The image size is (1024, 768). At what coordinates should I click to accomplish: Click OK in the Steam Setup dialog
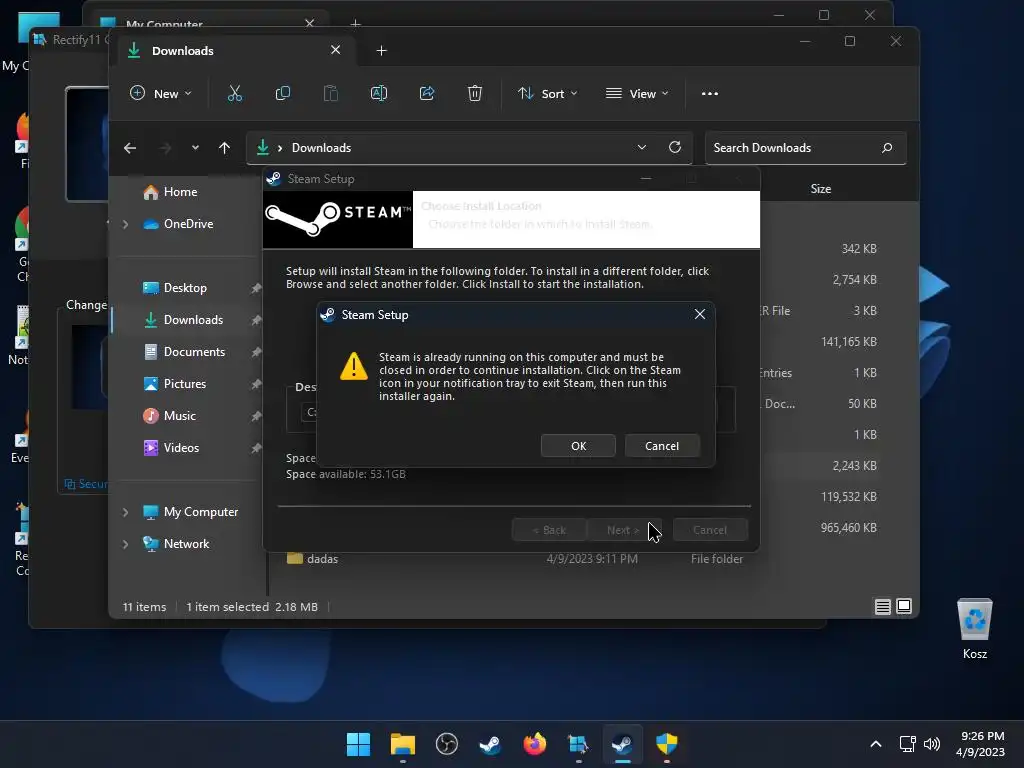(578, 446)
